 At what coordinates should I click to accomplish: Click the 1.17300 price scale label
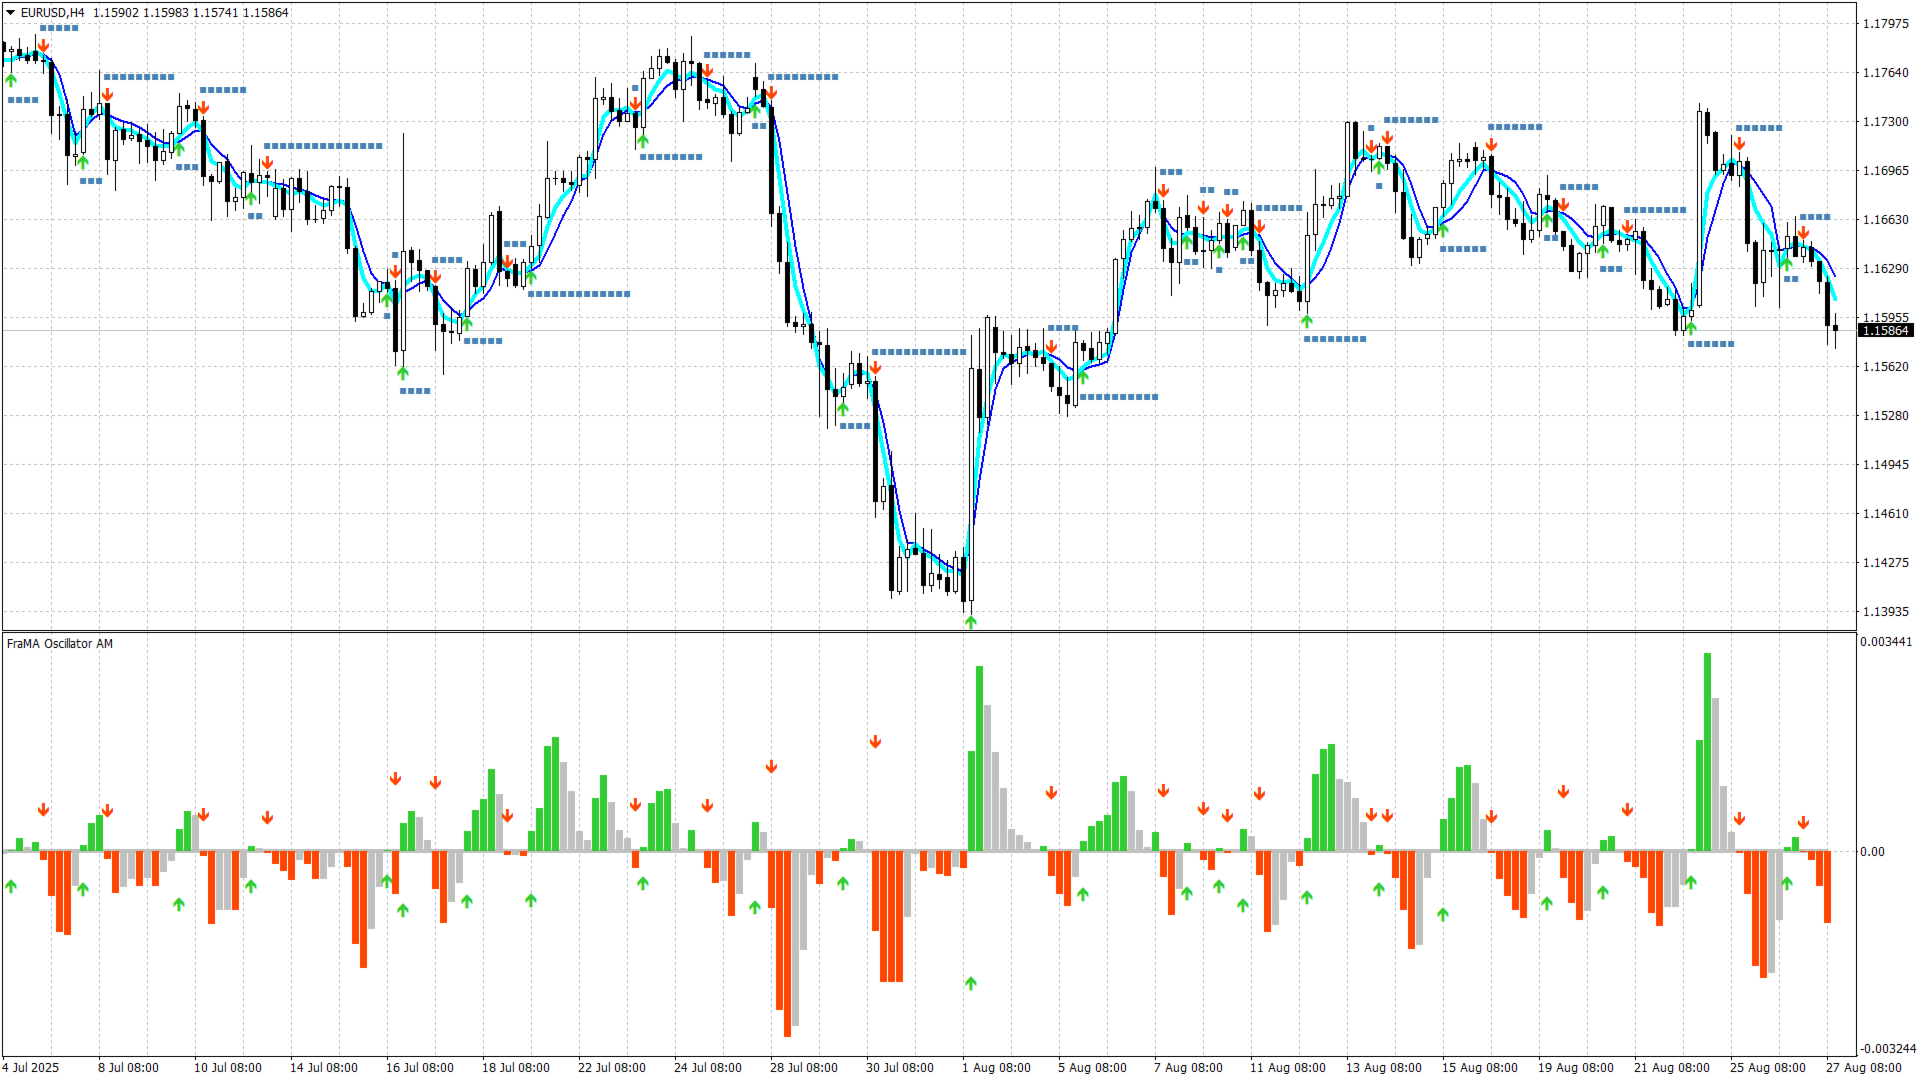coord(1886,122)
